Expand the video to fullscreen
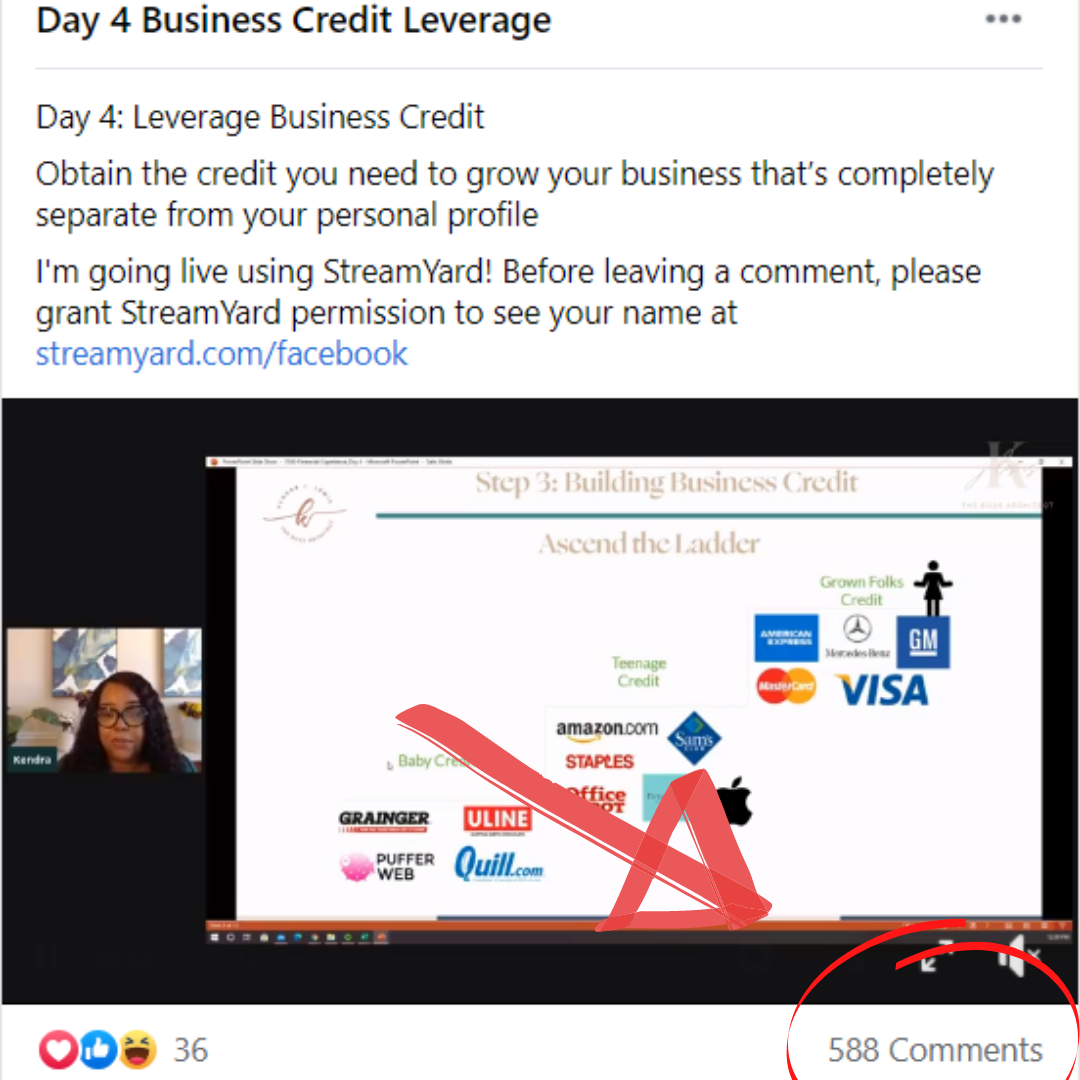 click(937, 955)
